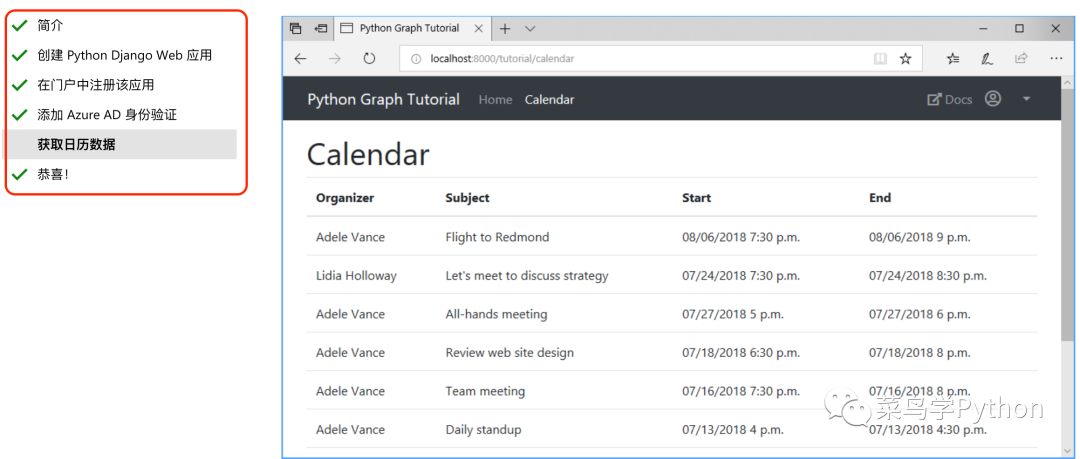Select the Calendar navigation item
1080x459 pixels.
coord(549,100)
